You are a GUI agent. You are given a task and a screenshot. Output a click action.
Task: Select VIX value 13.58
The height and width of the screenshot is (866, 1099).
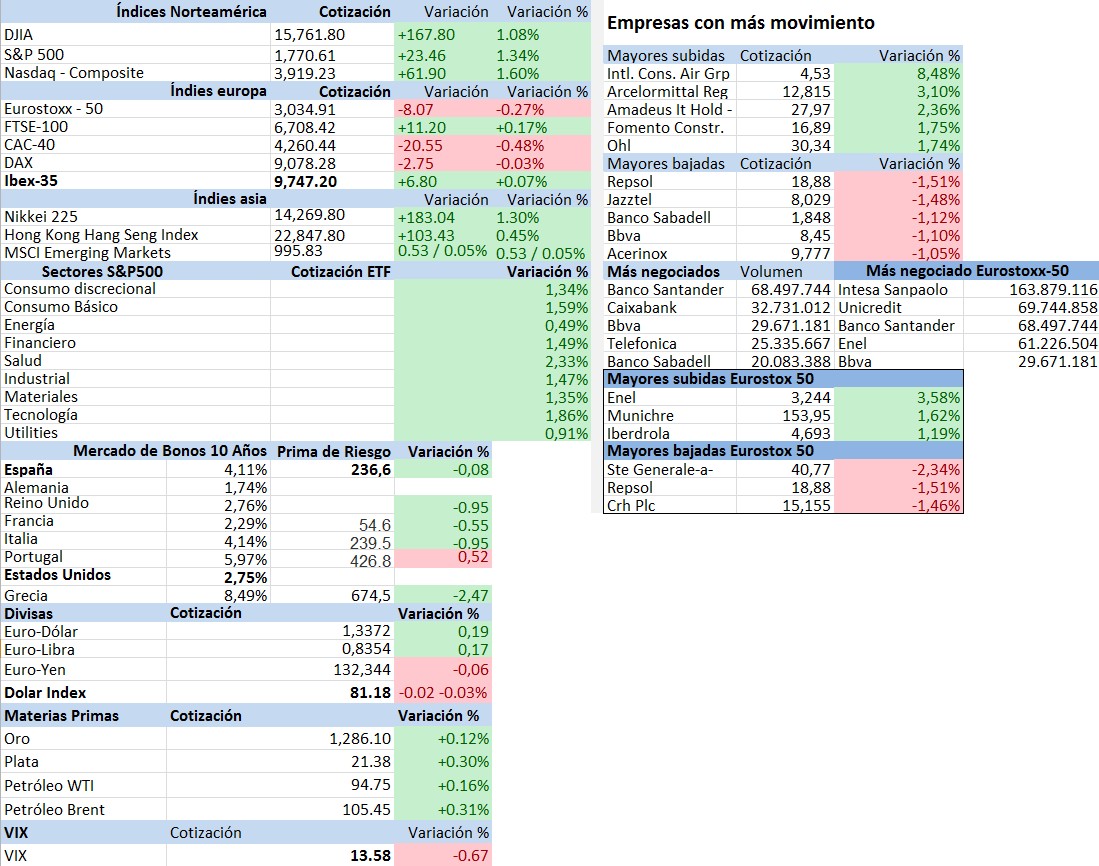point(370,855)
